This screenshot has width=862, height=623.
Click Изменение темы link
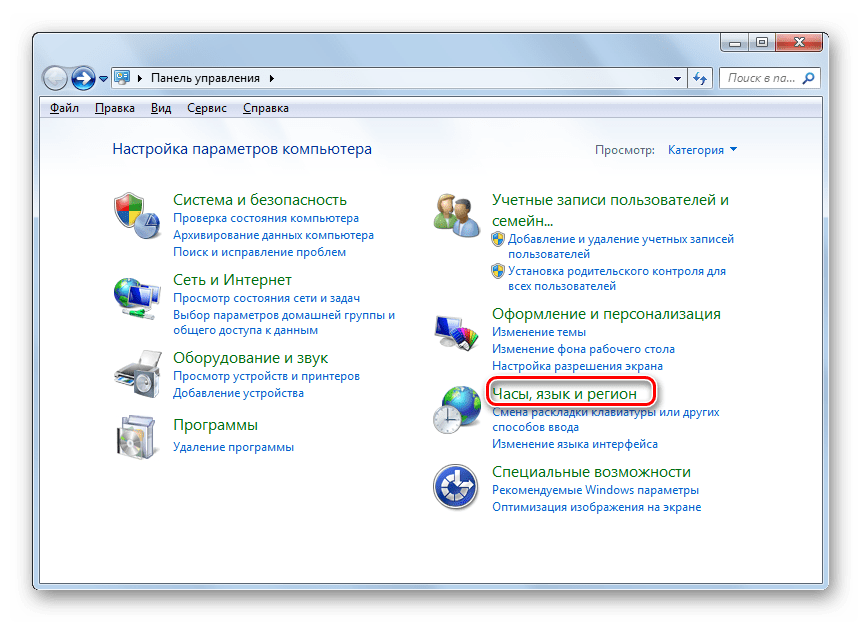tap(539, 332)
